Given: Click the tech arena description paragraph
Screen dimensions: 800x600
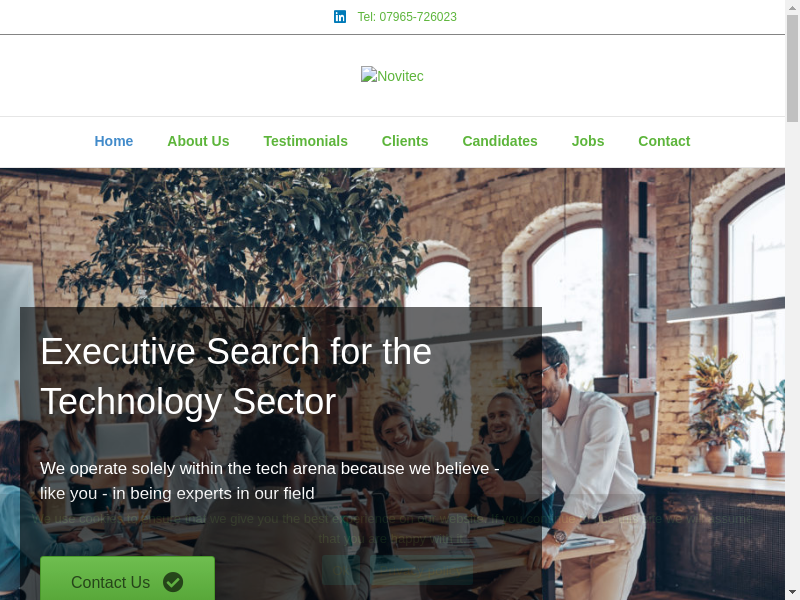Looking at the screenshot, I should [269, 481].
